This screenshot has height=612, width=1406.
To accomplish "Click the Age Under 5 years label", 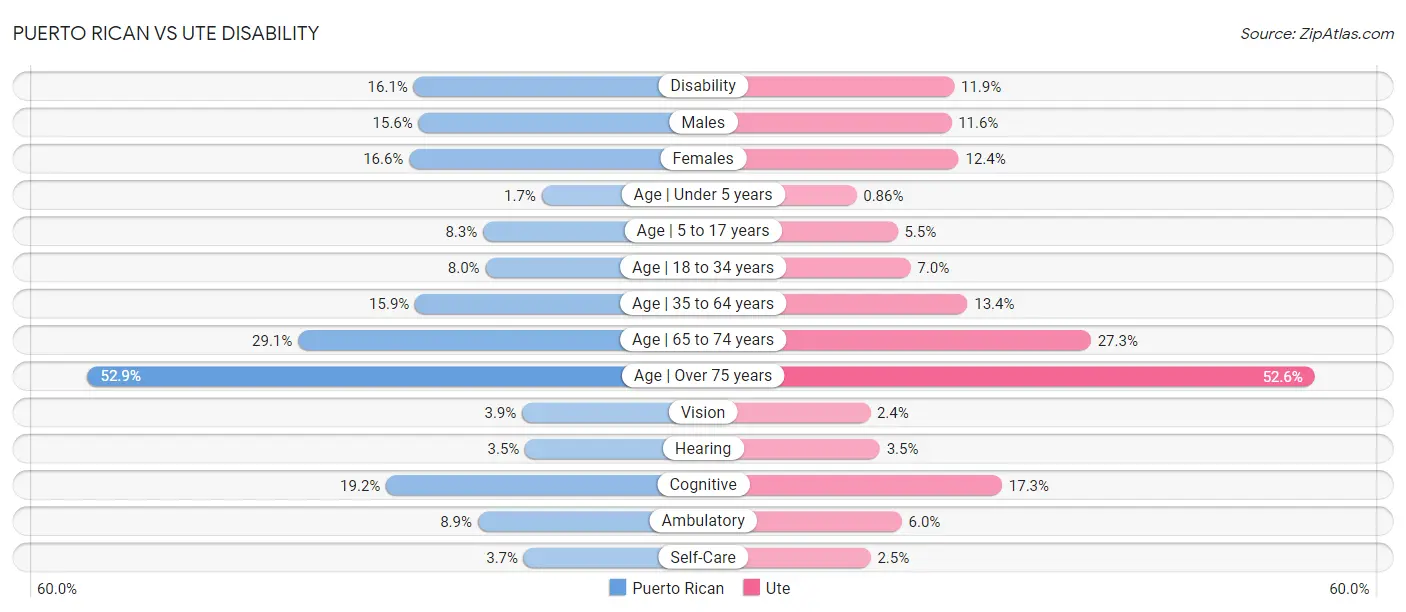I will [x=703, y=195].
